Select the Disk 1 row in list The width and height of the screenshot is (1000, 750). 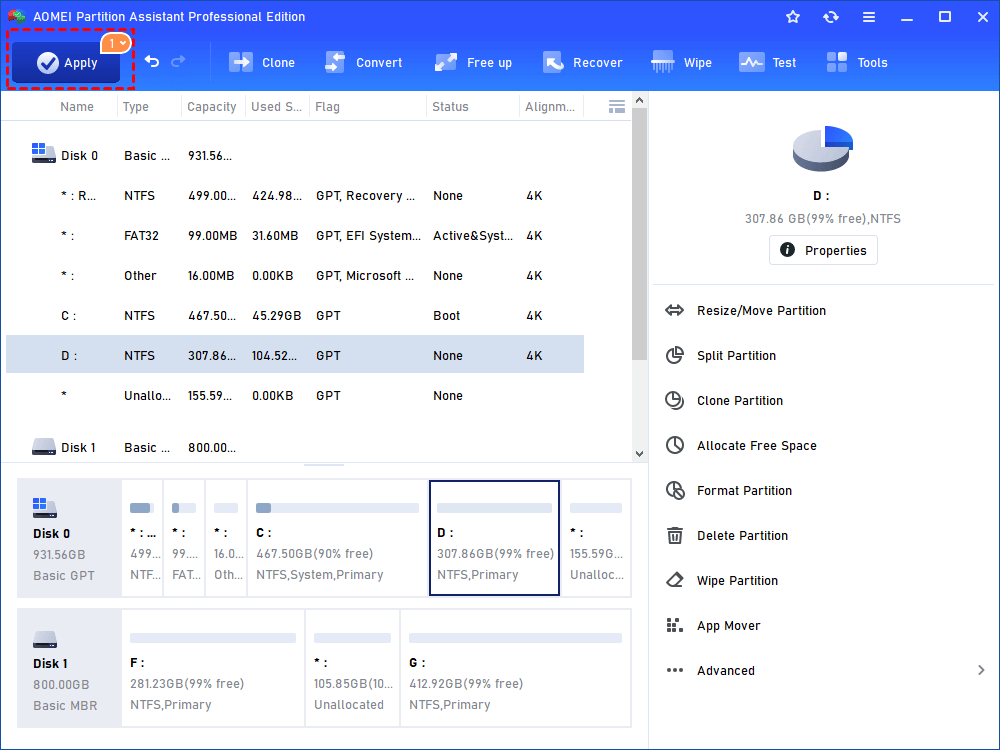[x=295, y=448]
